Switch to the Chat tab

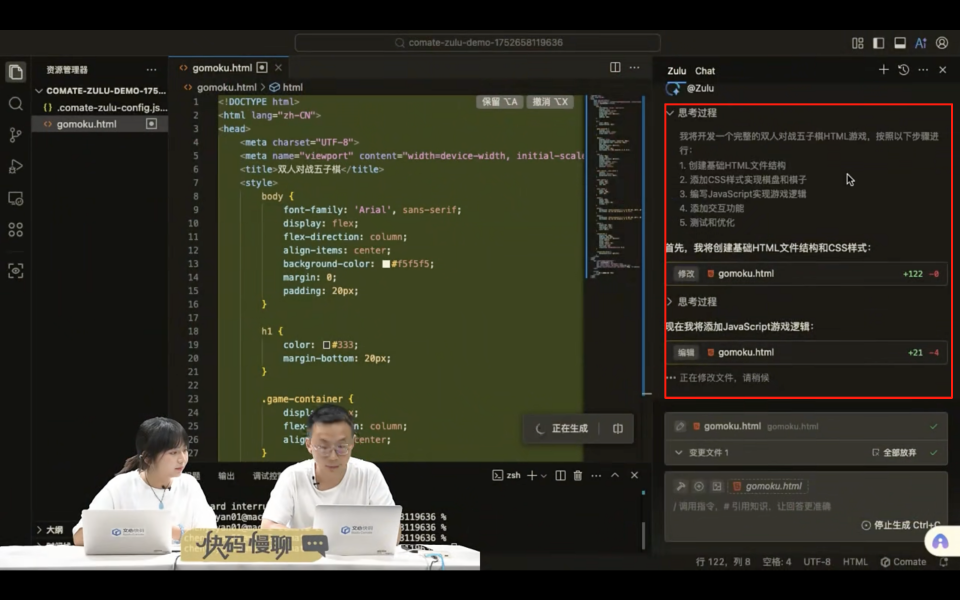pyautogui.click(x=705, y=70)
